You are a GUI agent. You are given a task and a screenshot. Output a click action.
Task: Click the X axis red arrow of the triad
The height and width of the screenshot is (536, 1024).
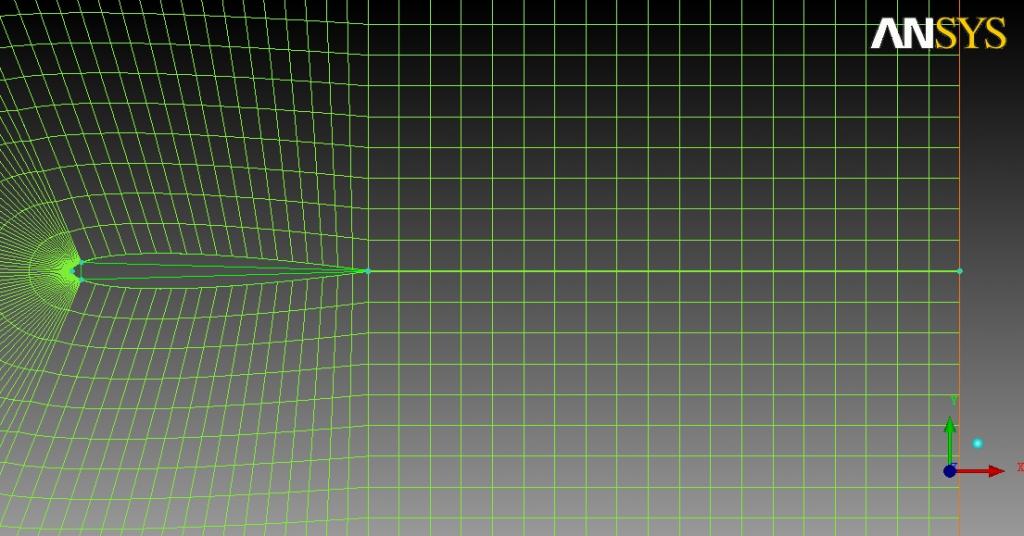coord(981,471)
